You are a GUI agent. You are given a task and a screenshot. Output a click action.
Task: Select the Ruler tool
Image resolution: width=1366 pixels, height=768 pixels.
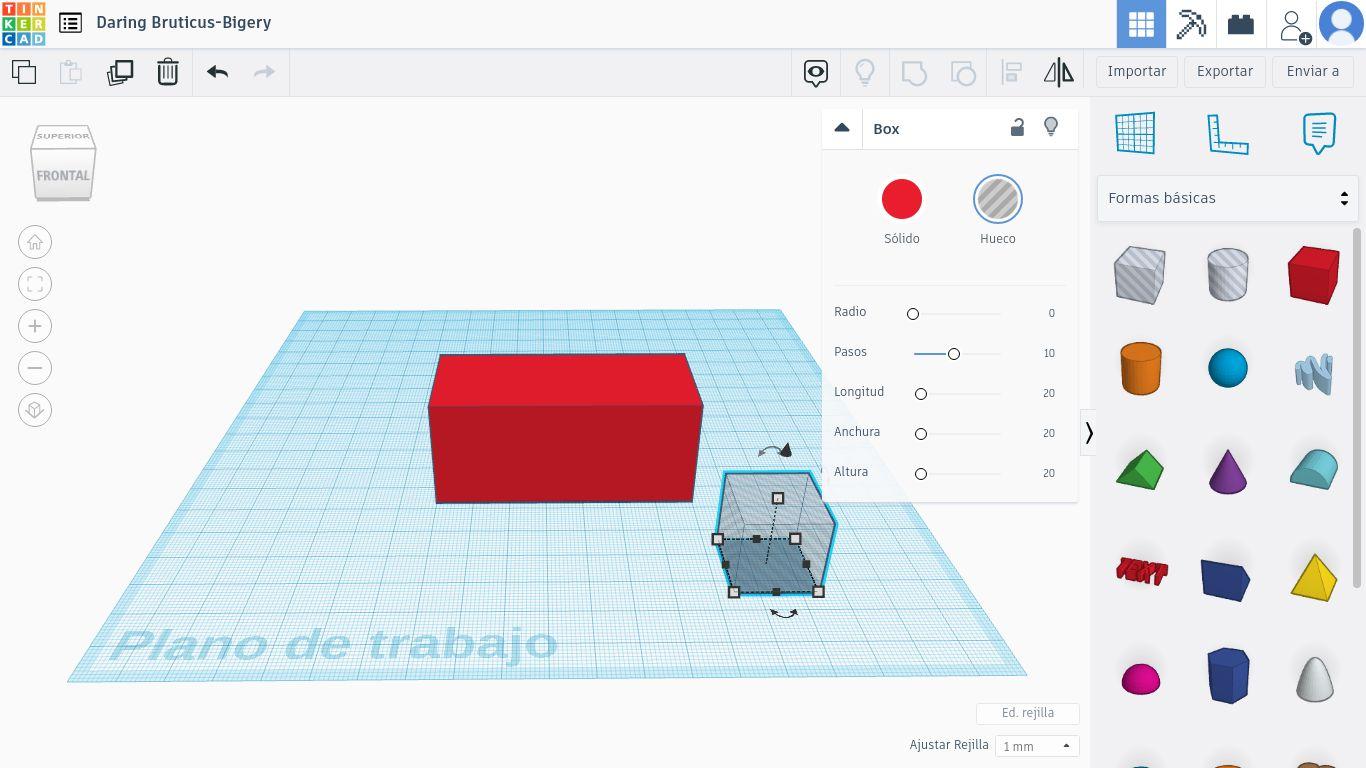point(1228,134)
